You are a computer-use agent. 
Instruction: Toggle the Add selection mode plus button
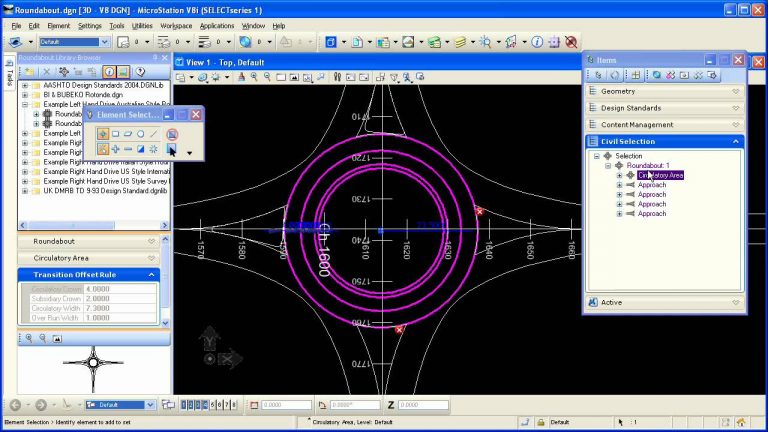[116, 149]
